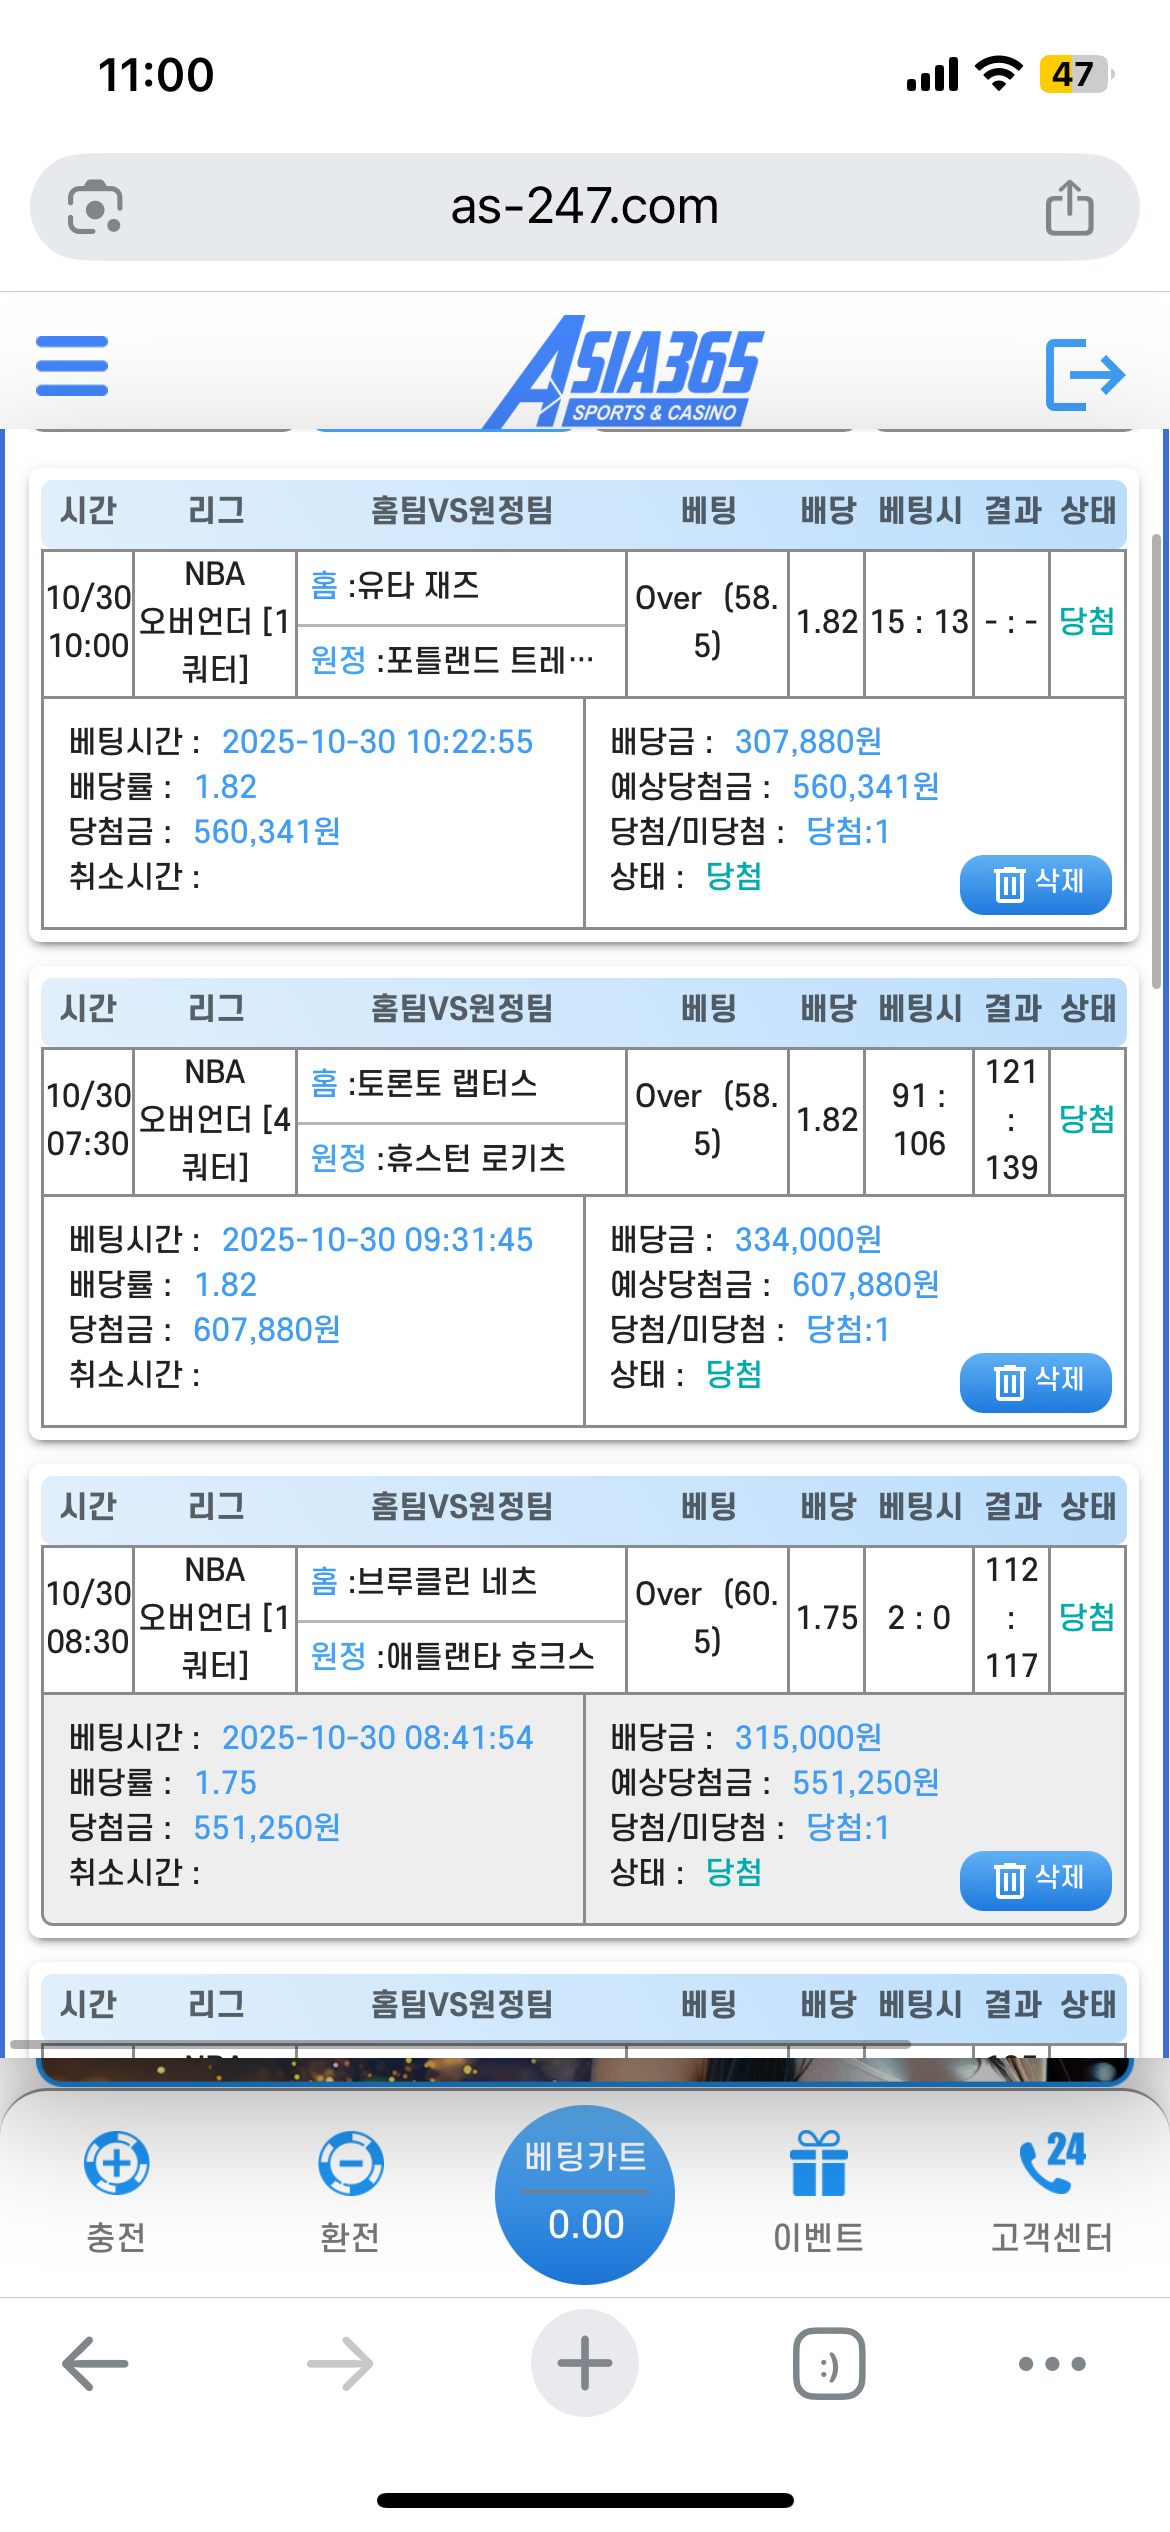
Task: Click the vertical page scrollbar
Action: click(x=1156, y=760)
